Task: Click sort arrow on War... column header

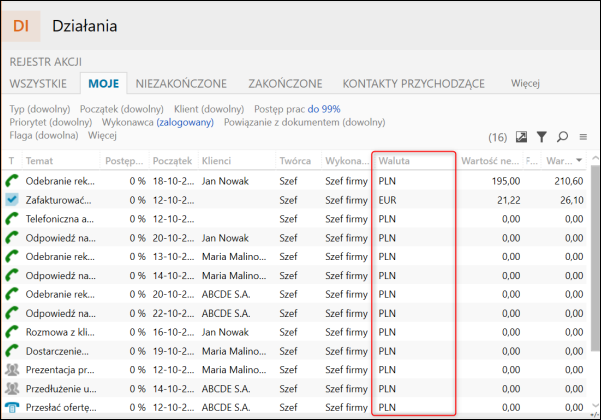Action: (x=579, y=160)
